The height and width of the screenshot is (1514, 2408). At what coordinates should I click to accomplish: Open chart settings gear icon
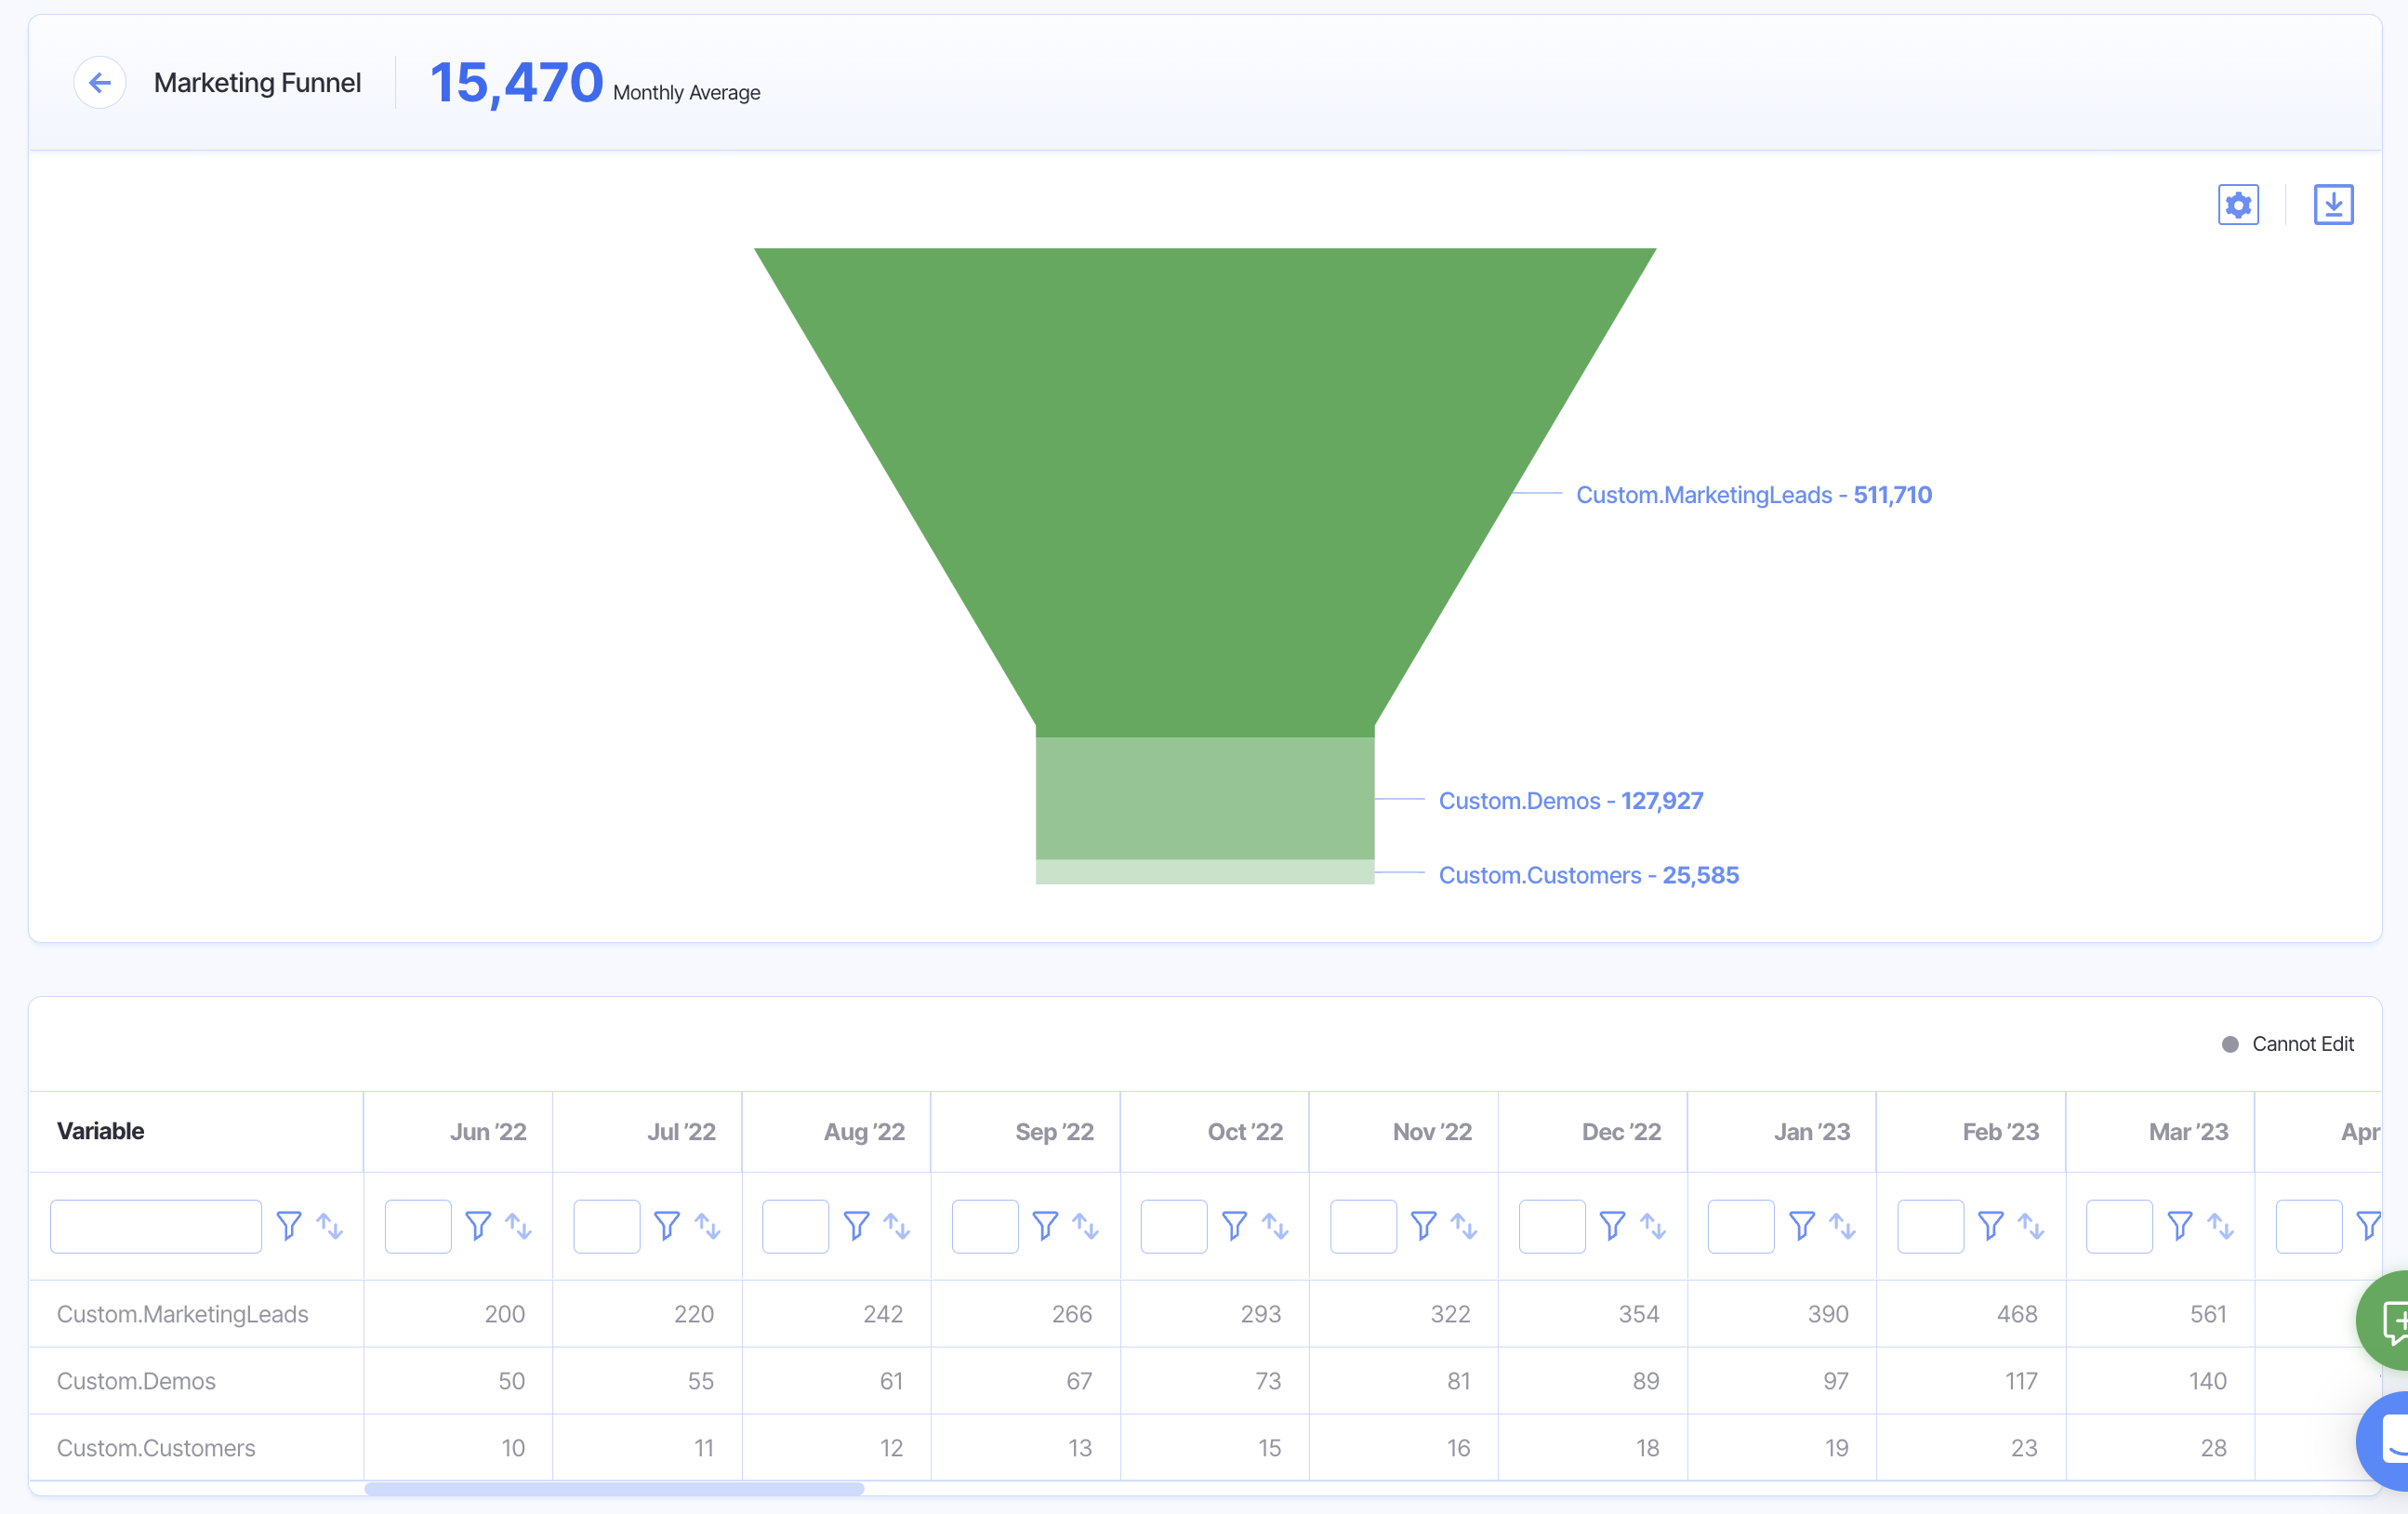coord(2237,205)
